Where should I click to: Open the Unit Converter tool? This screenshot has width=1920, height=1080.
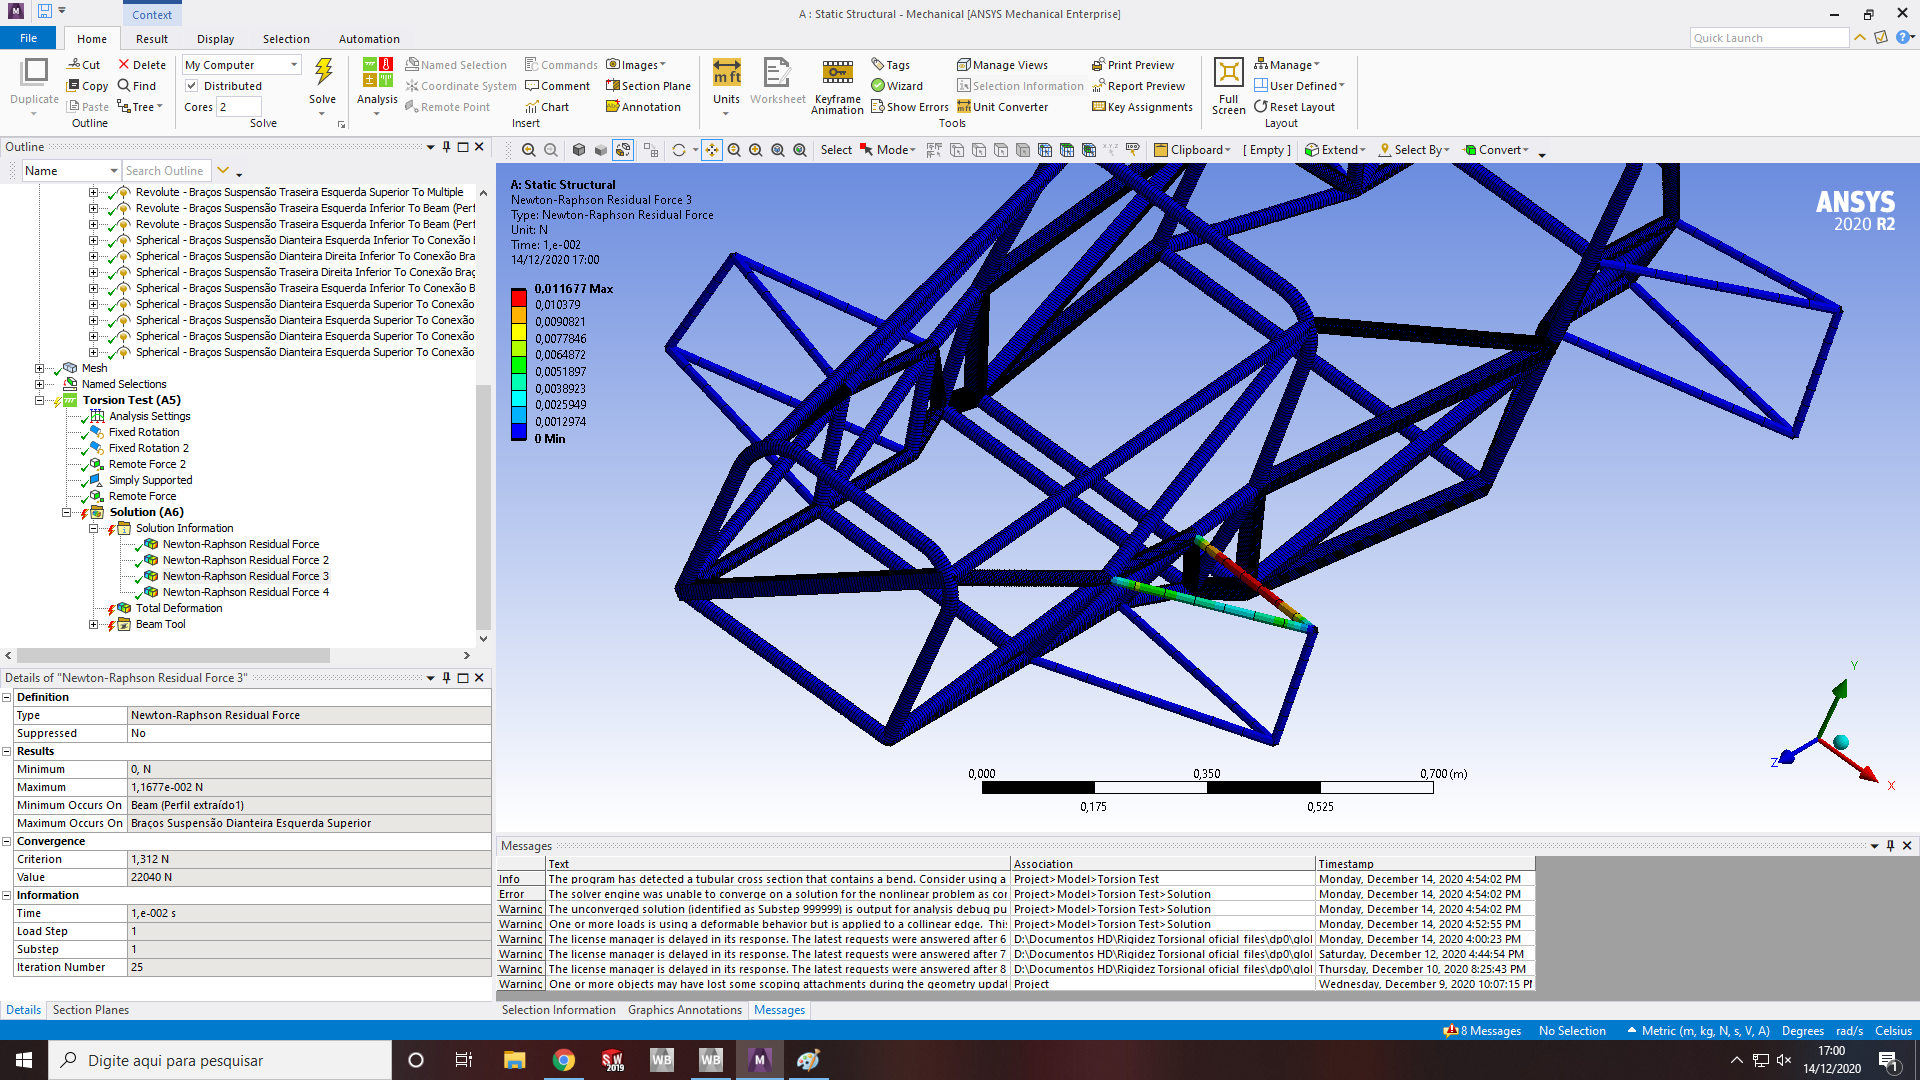(x=1002, y=107)
